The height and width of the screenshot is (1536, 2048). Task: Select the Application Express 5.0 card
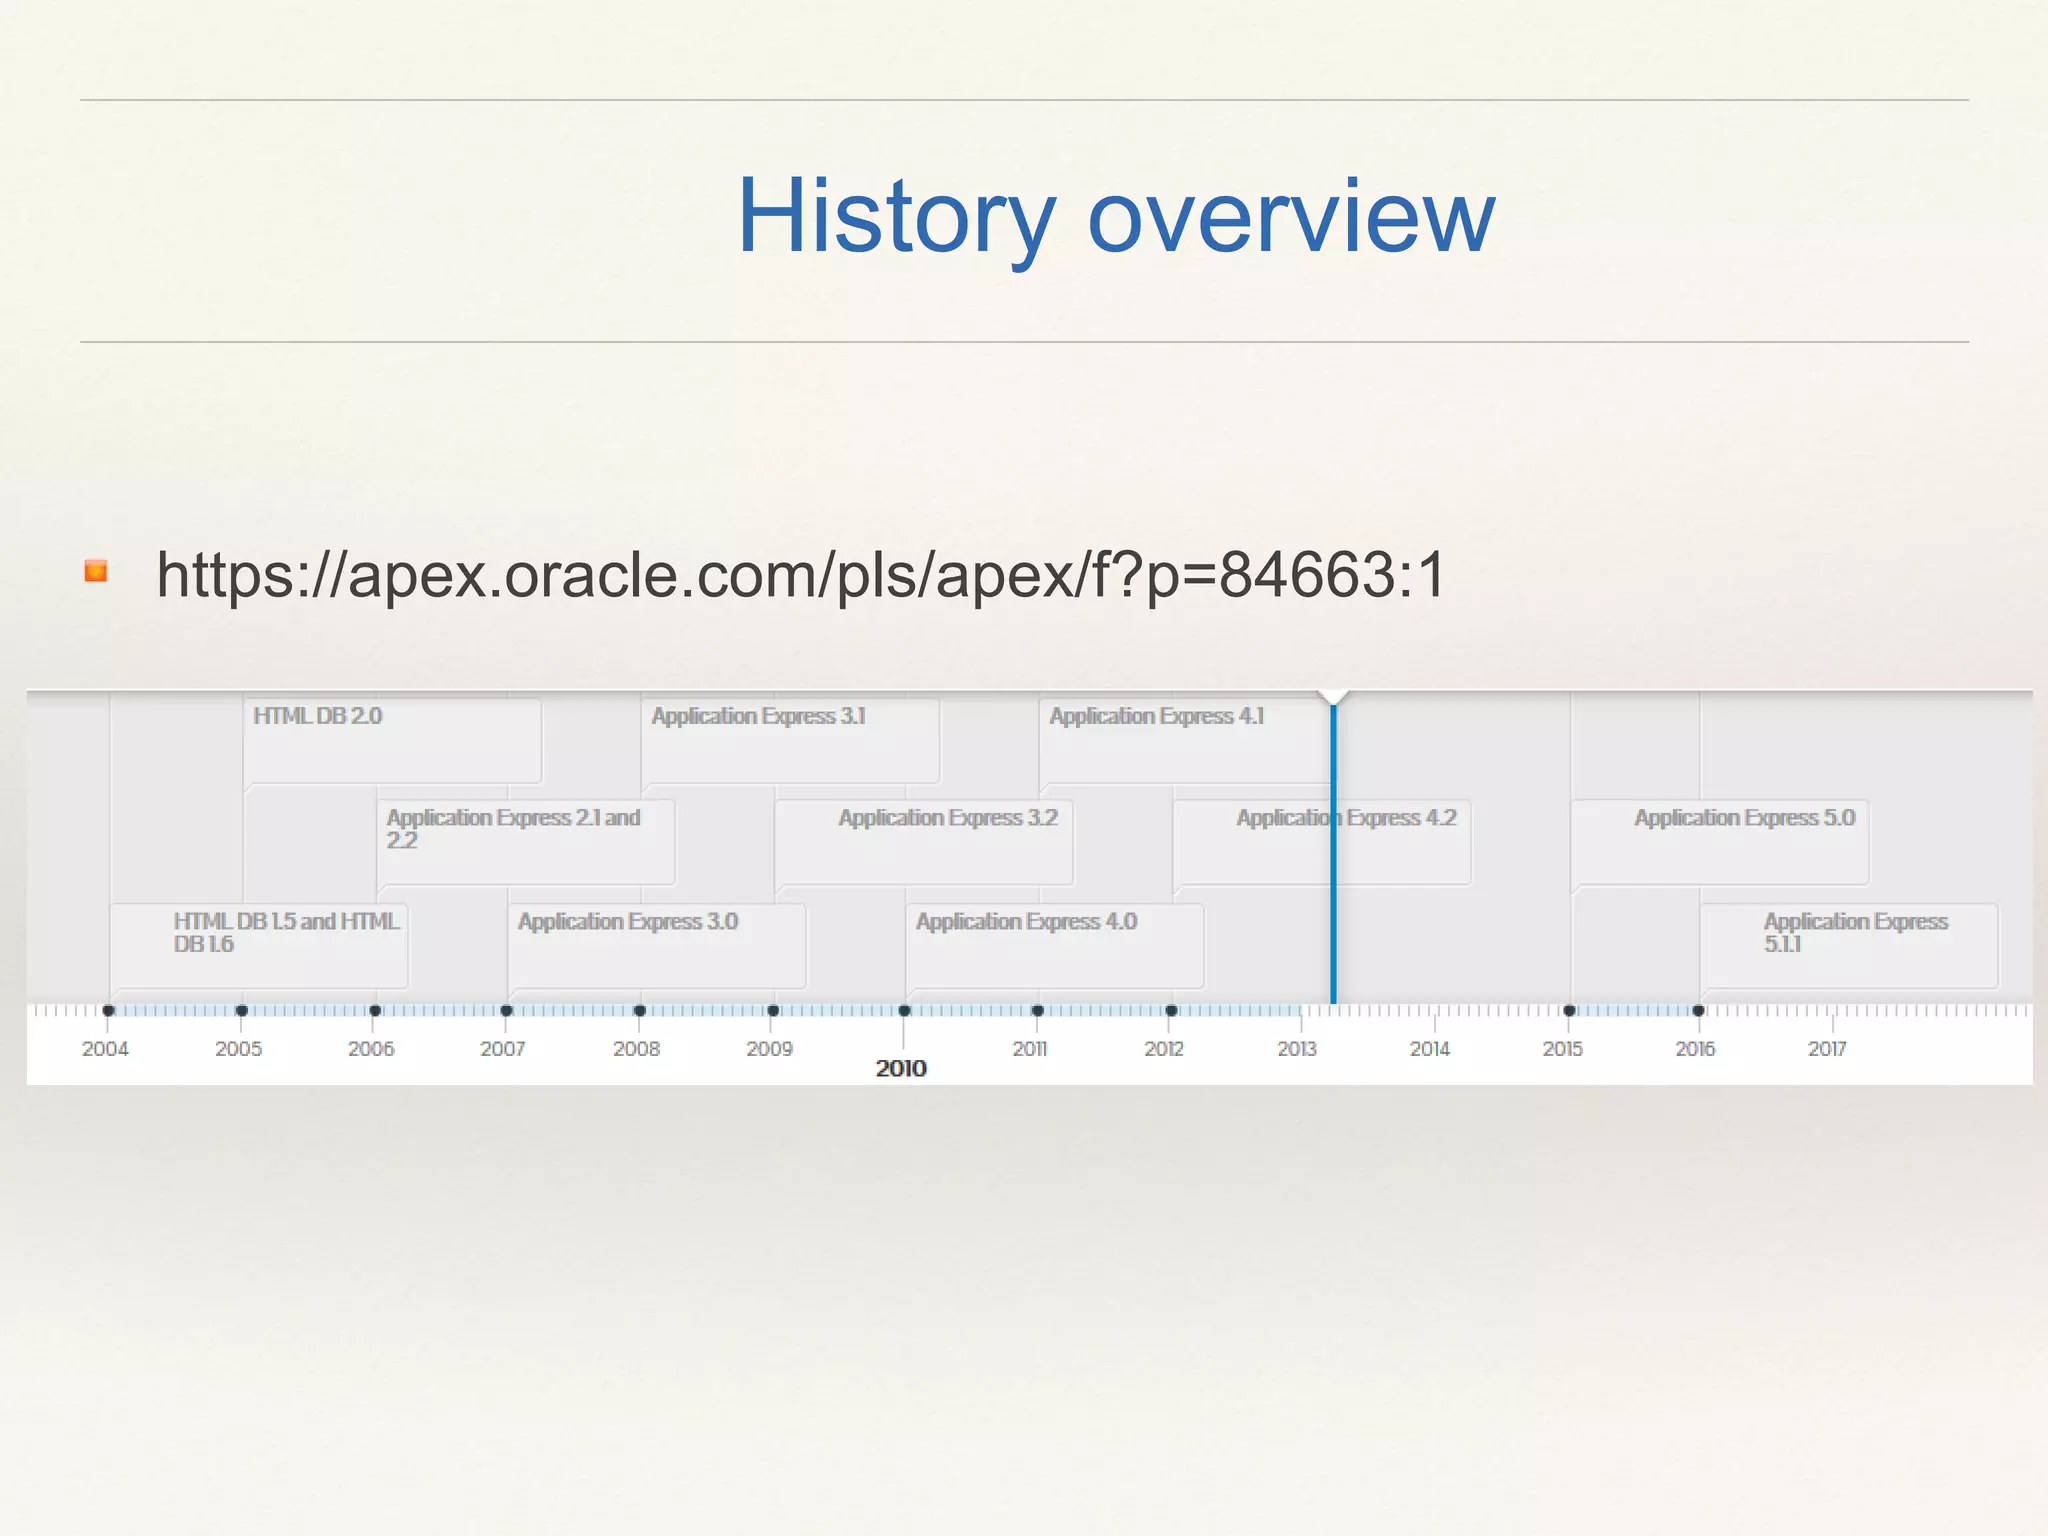coord(1720,842)
